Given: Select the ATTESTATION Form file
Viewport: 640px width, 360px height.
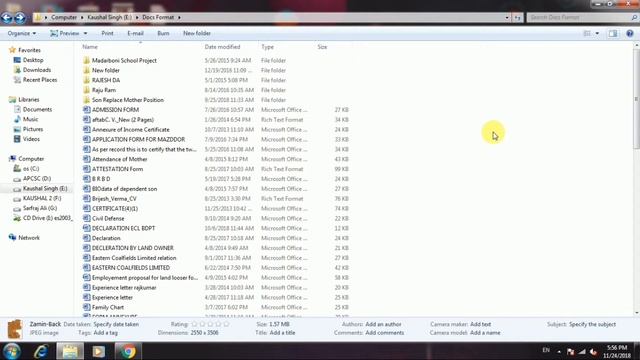Looking at the screenshot, I should [x=117, y=169].
